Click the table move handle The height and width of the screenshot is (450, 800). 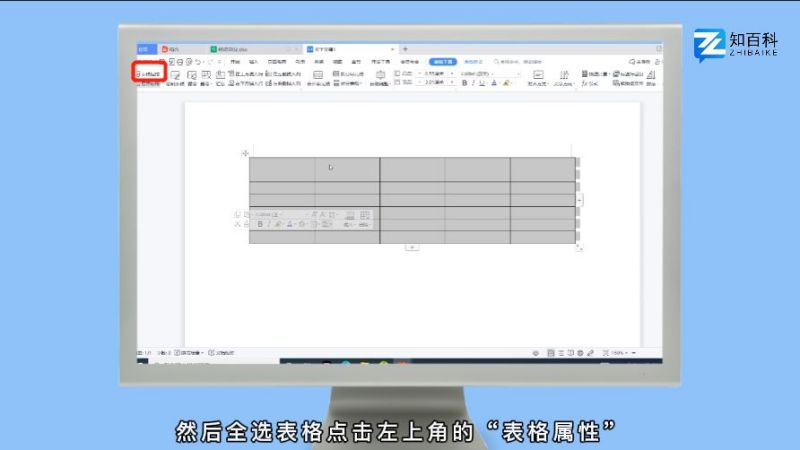pyautogui.click(x=244, y=153)
